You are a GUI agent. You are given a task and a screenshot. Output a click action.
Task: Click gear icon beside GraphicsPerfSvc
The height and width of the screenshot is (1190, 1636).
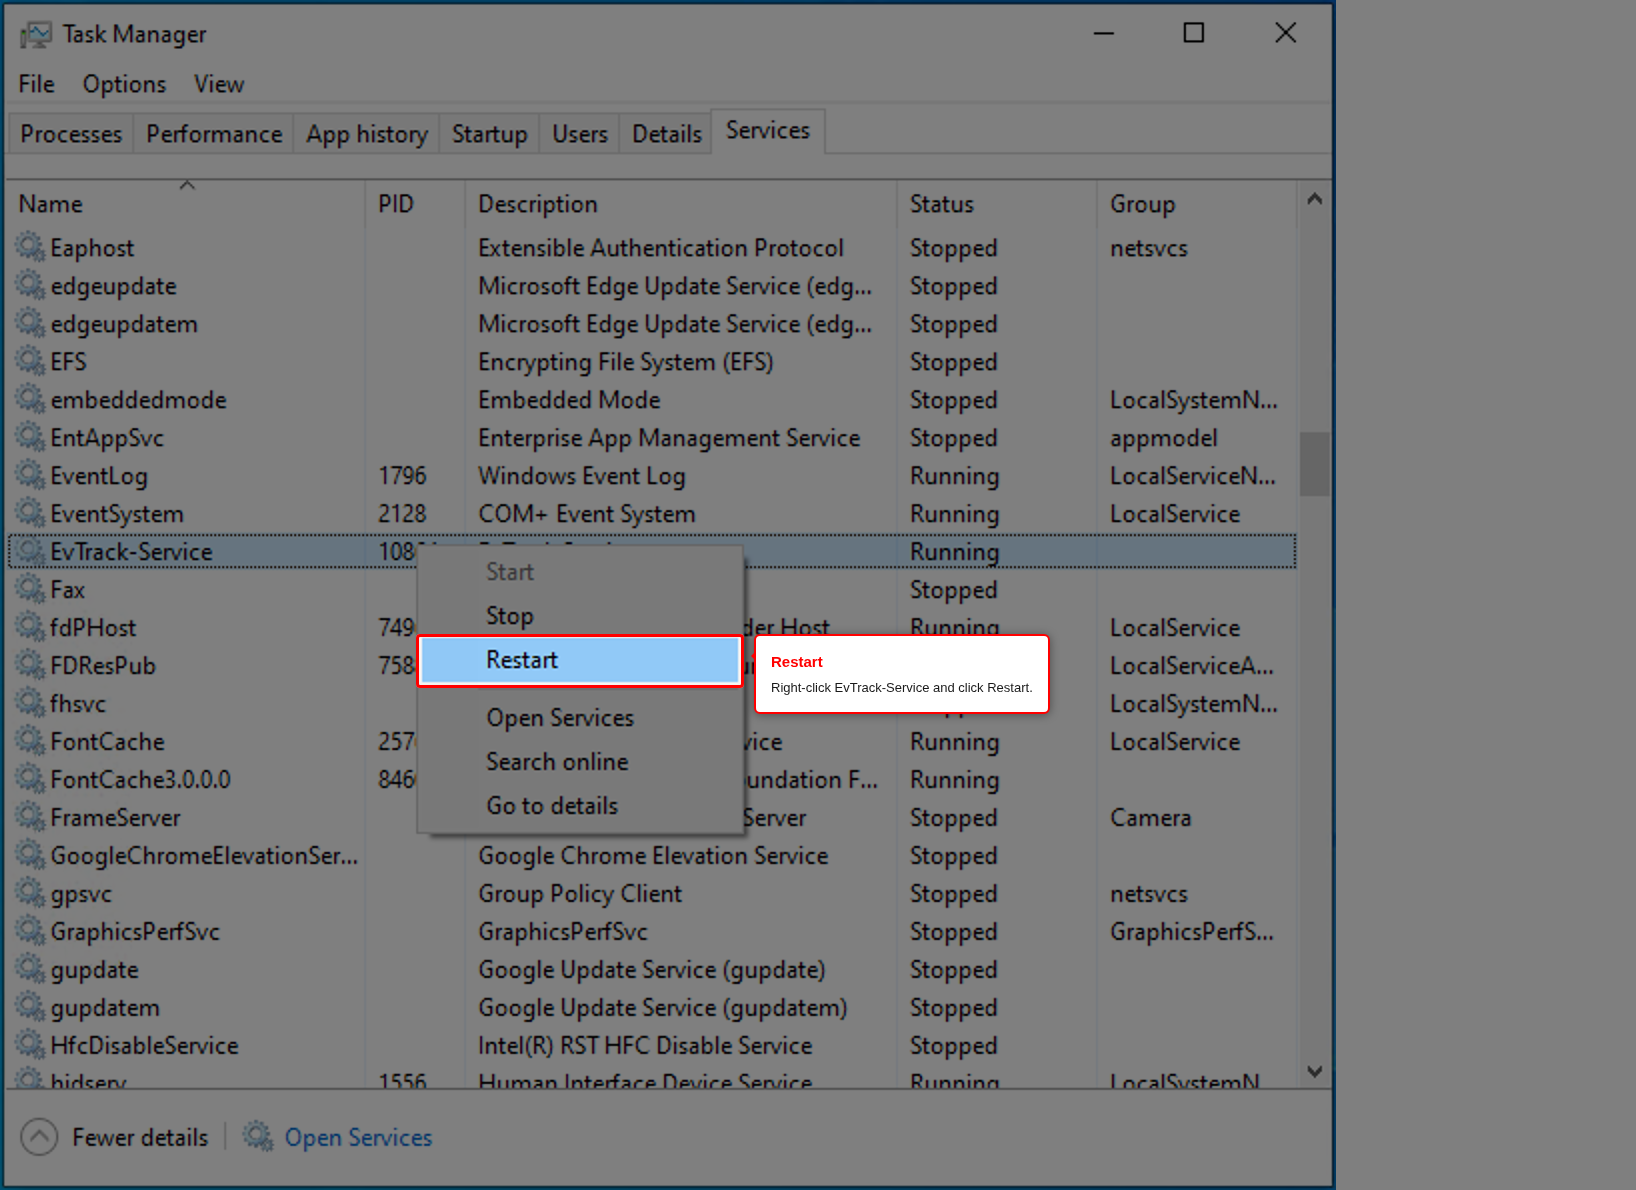tap(31, 930)
